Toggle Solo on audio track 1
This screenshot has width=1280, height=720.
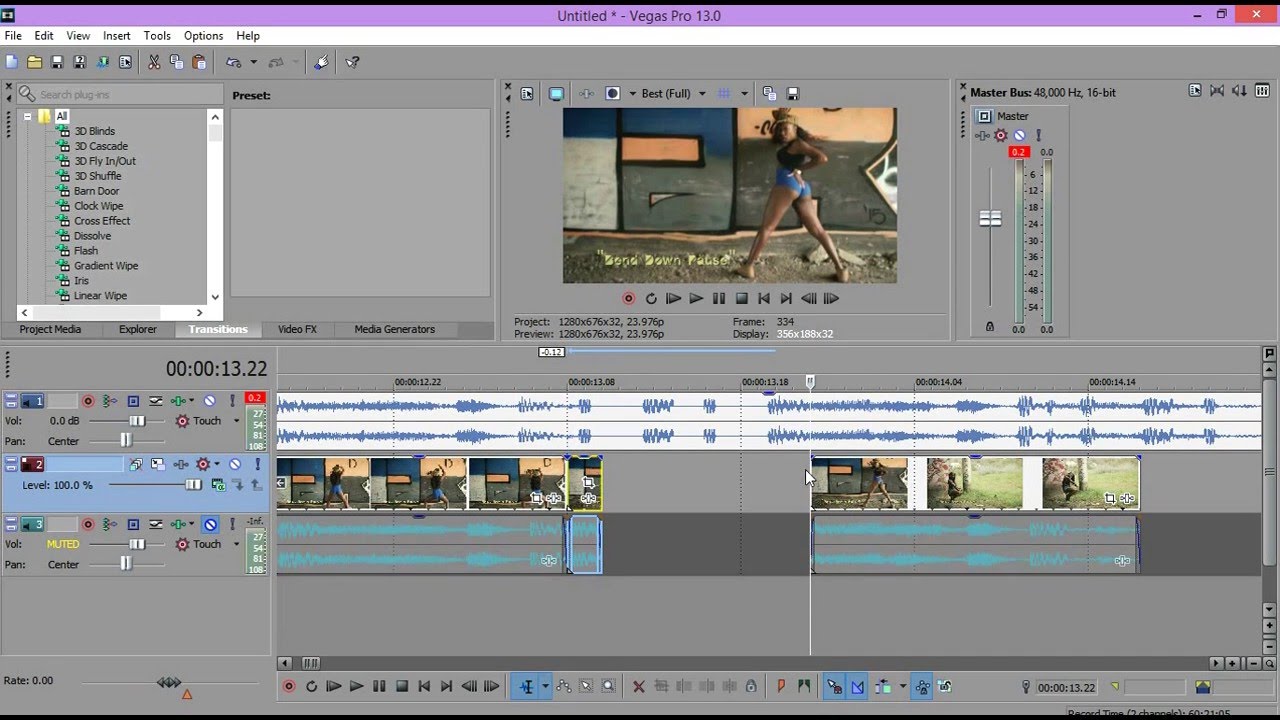231,401
